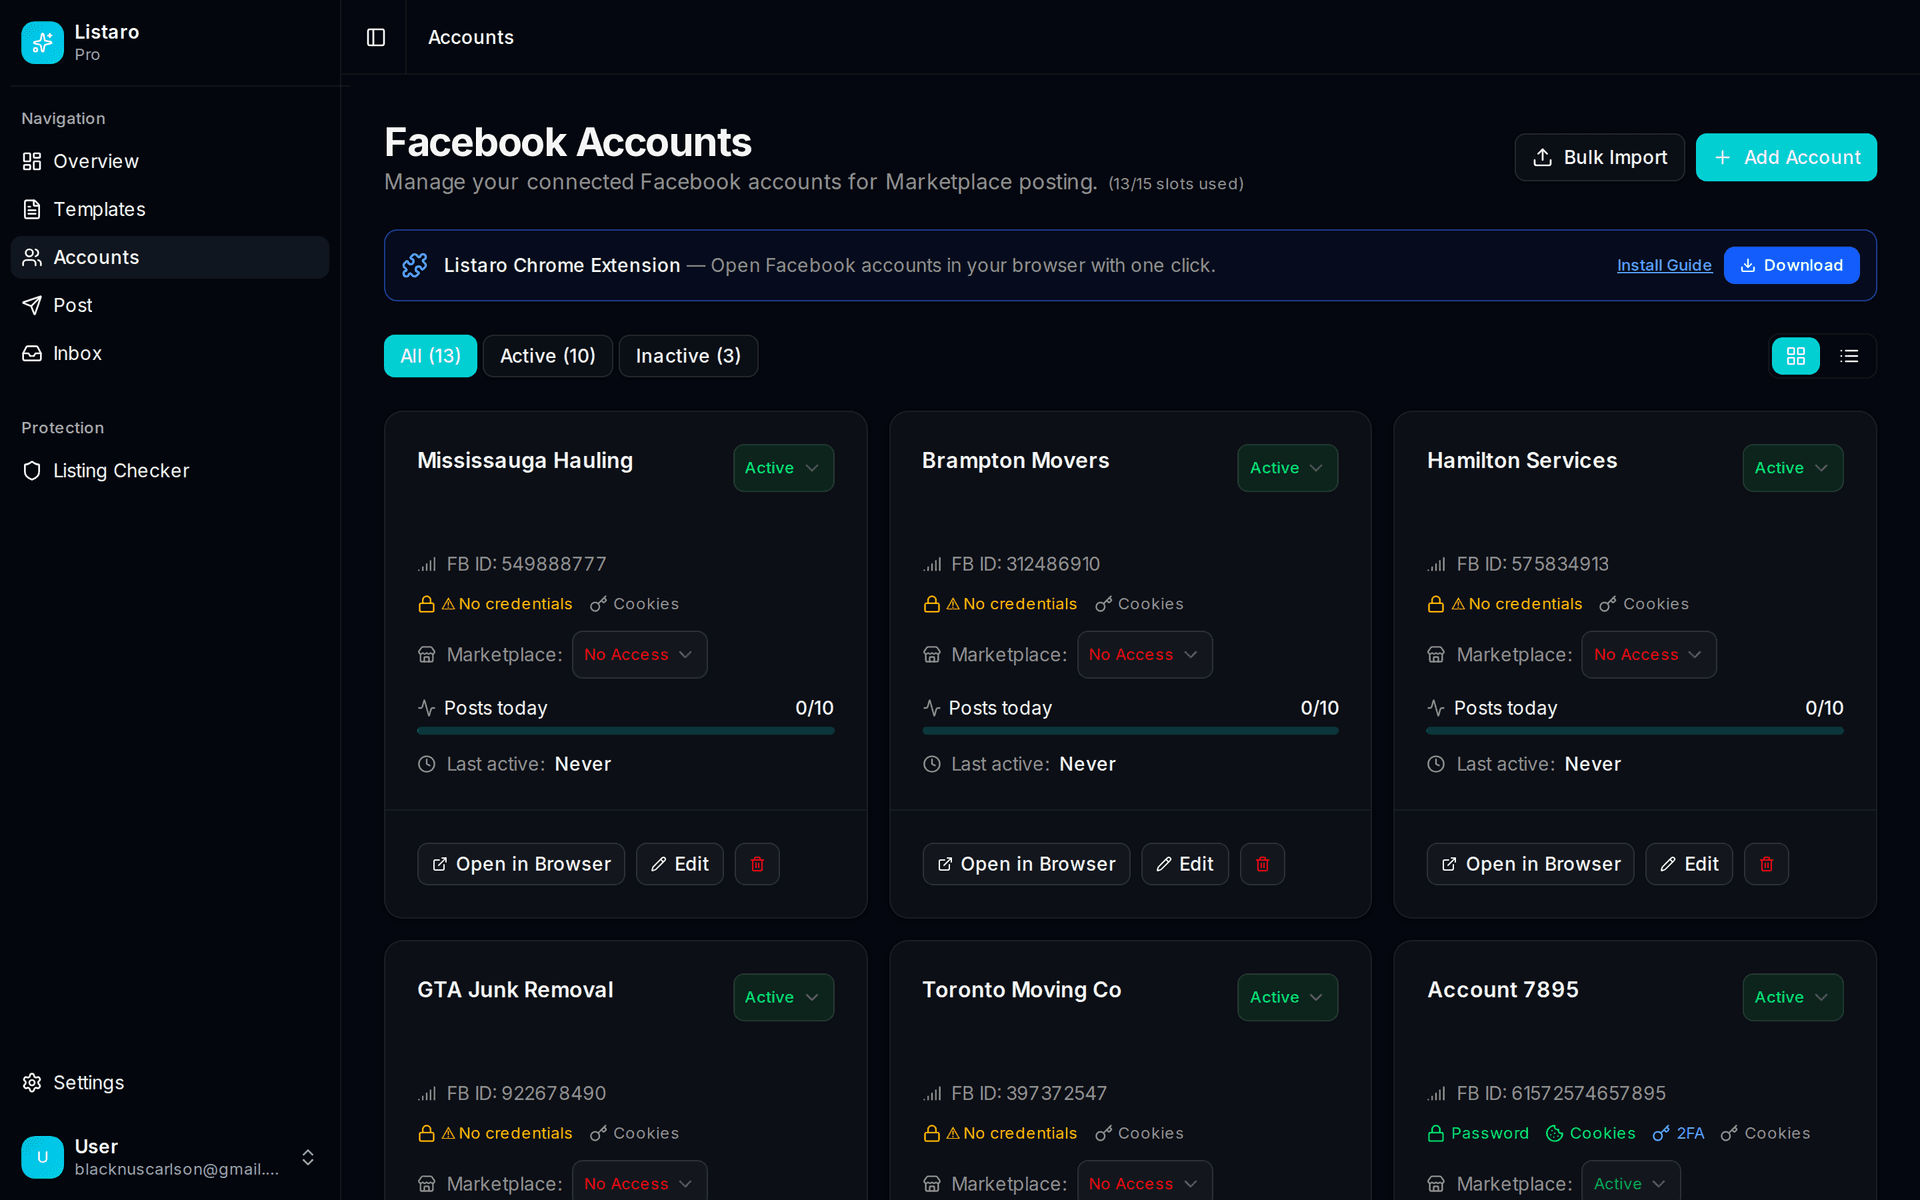
Task: Open Marketplace No Access dropdown for Hamilton Services
Action: pyautogui.click(x=1648, y=654)
